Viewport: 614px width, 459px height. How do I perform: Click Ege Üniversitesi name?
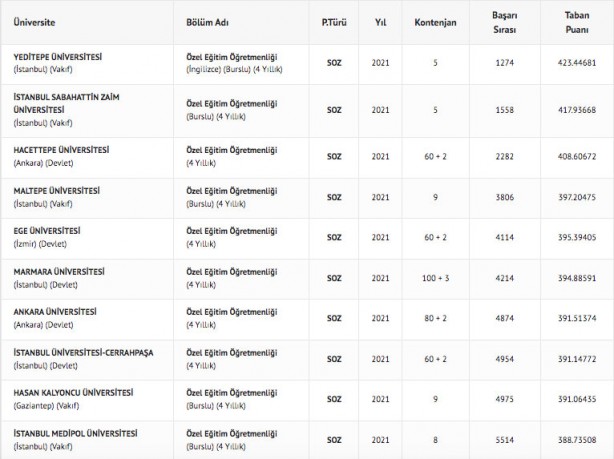click(47, 230)
